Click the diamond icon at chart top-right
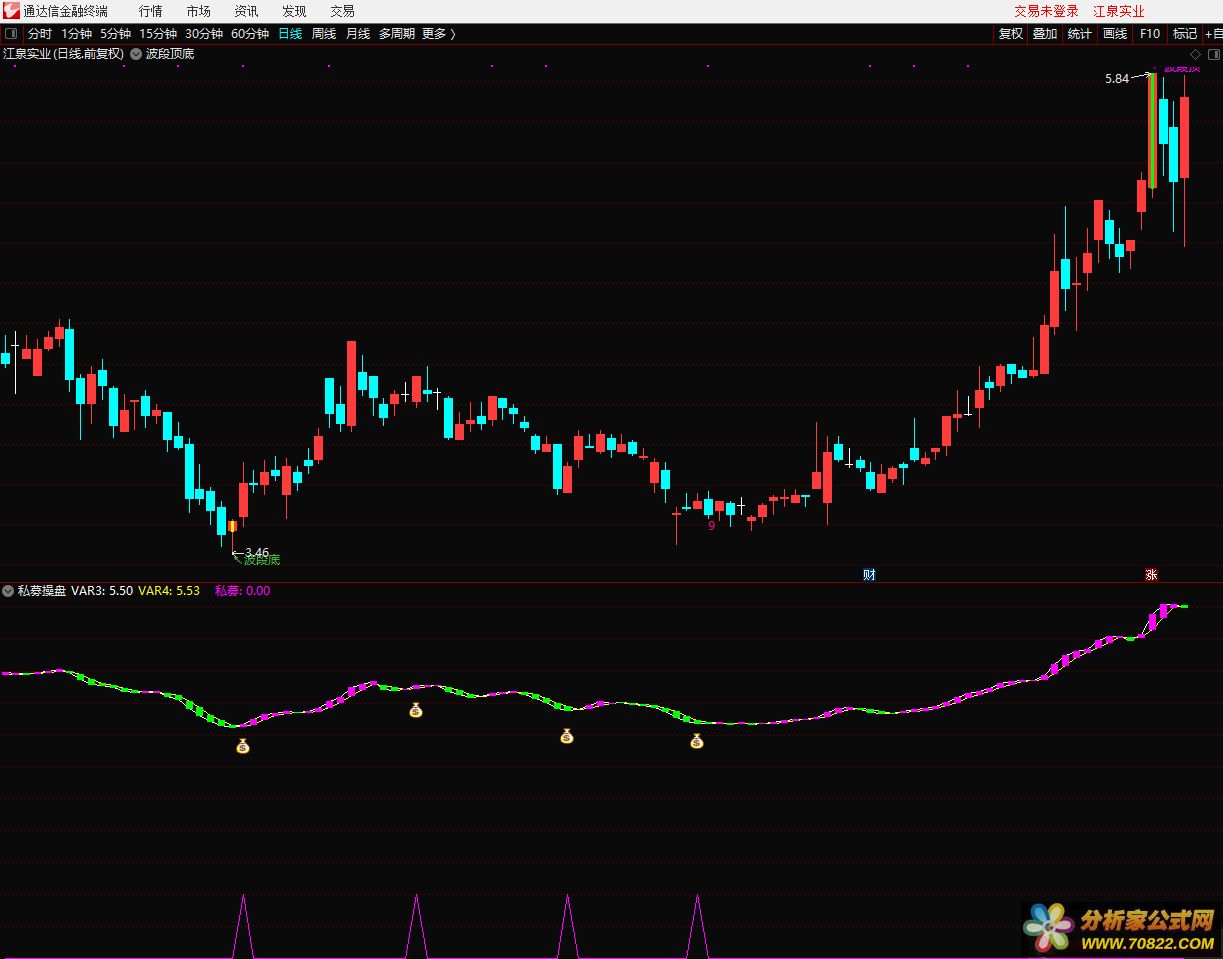The height and width of the screenshot is (959, 1223). pyautogui.click(x=1194, y=54)
